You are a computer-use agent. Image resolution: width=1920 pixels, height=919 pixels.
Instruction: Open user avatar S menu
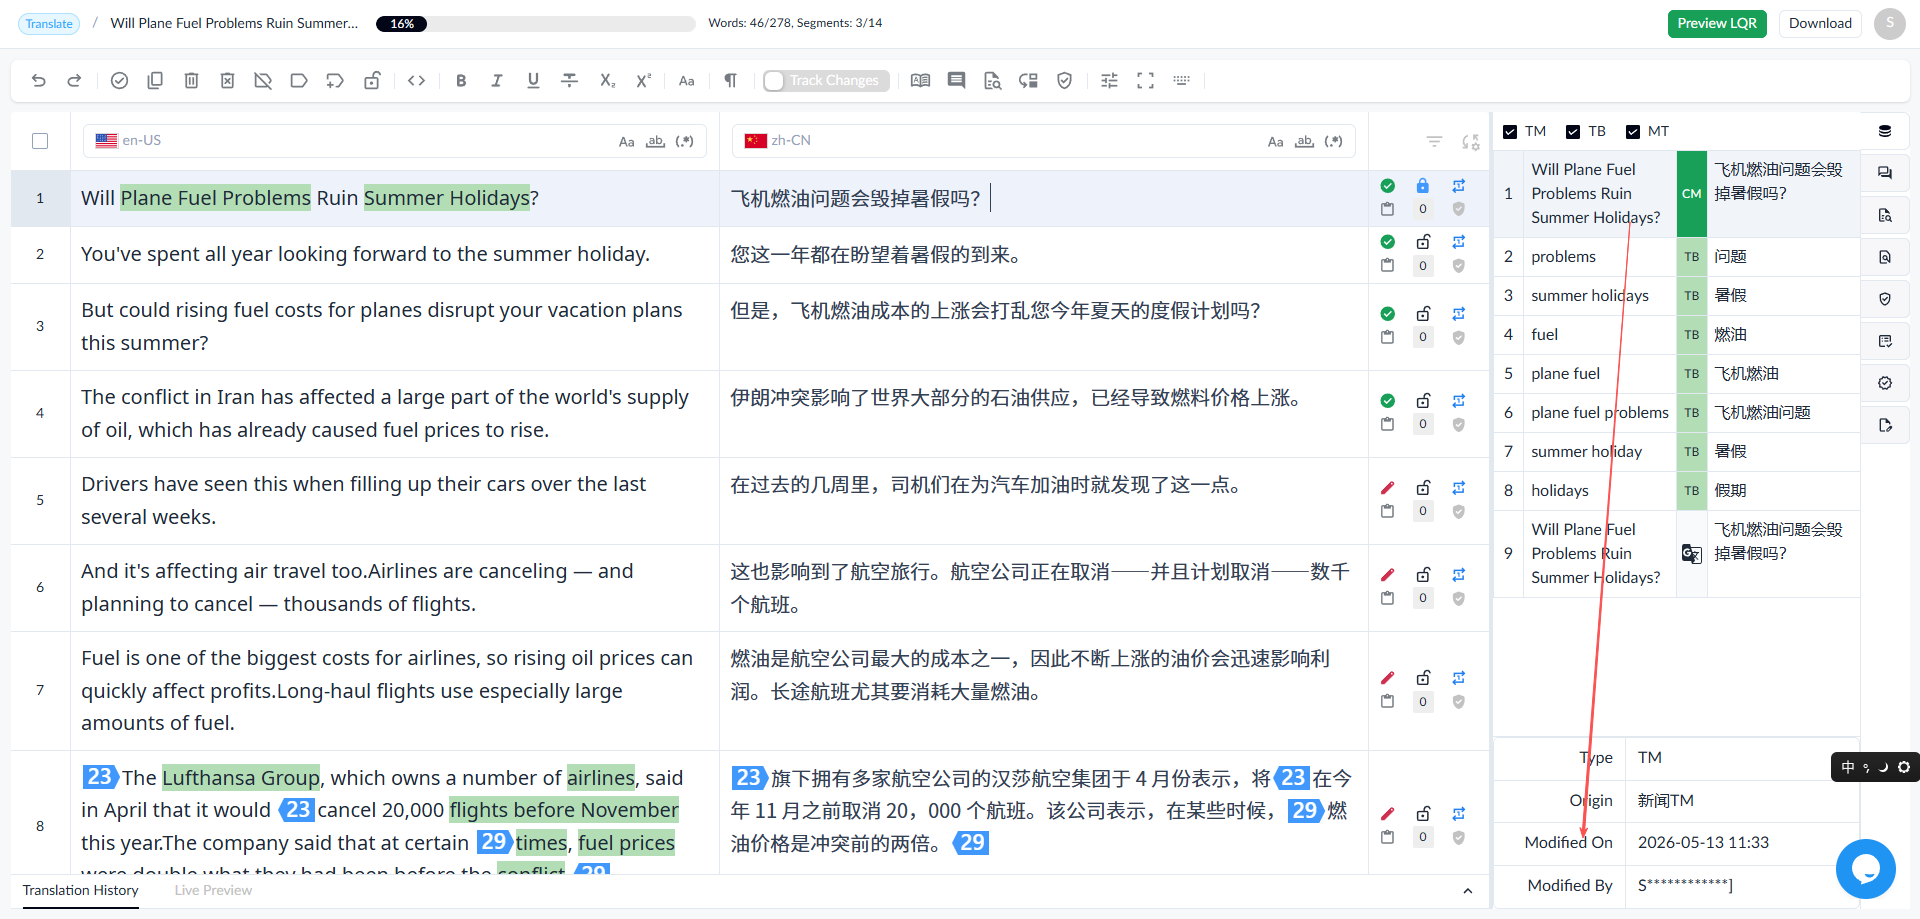1889,24
